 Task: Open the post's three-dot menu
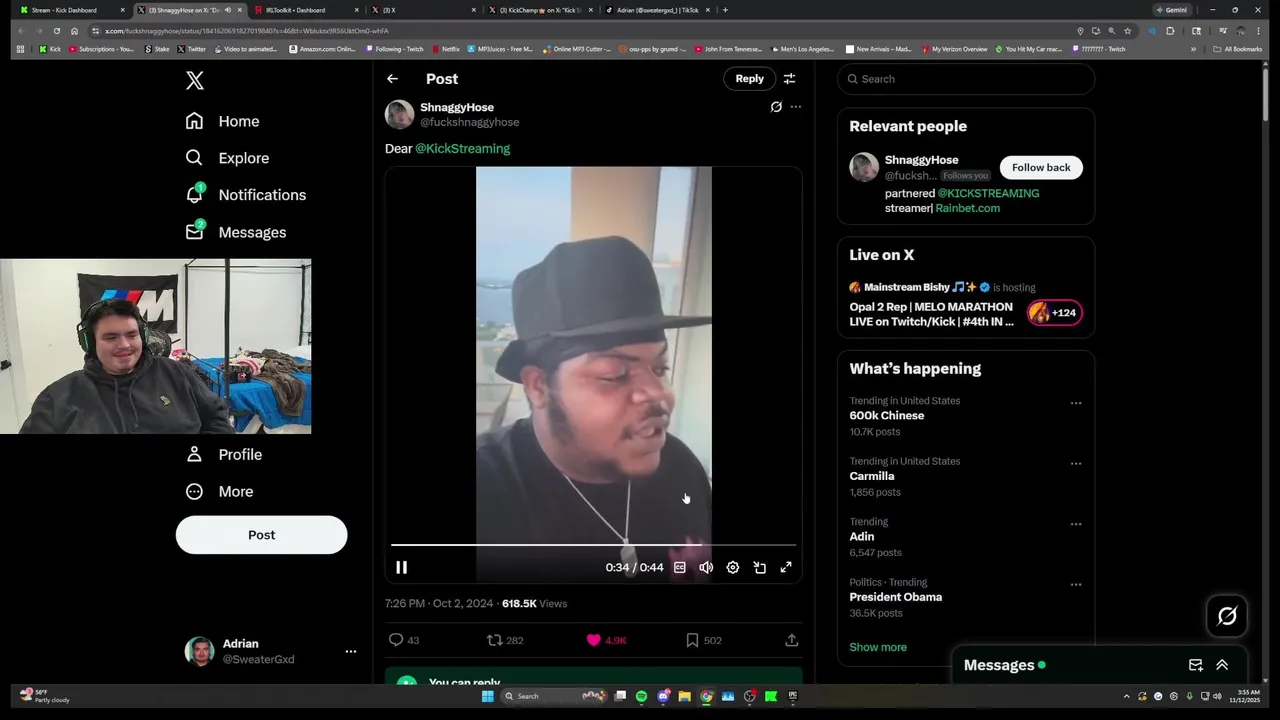pyautogui.click(x=796, y=107)
